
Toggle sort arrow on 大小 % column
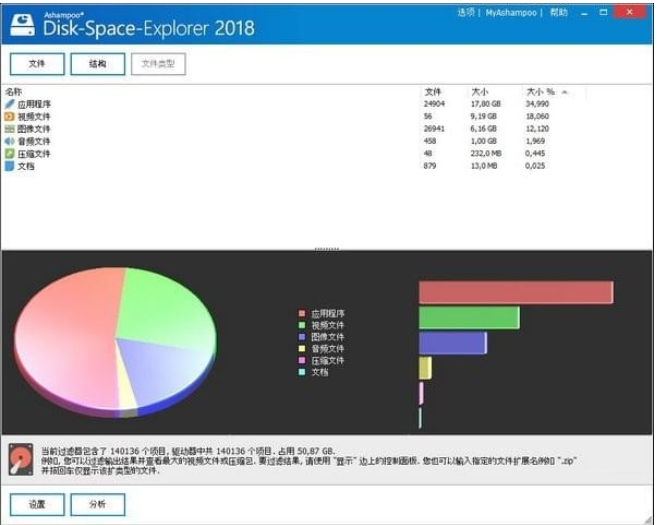(x=565, y=92)
